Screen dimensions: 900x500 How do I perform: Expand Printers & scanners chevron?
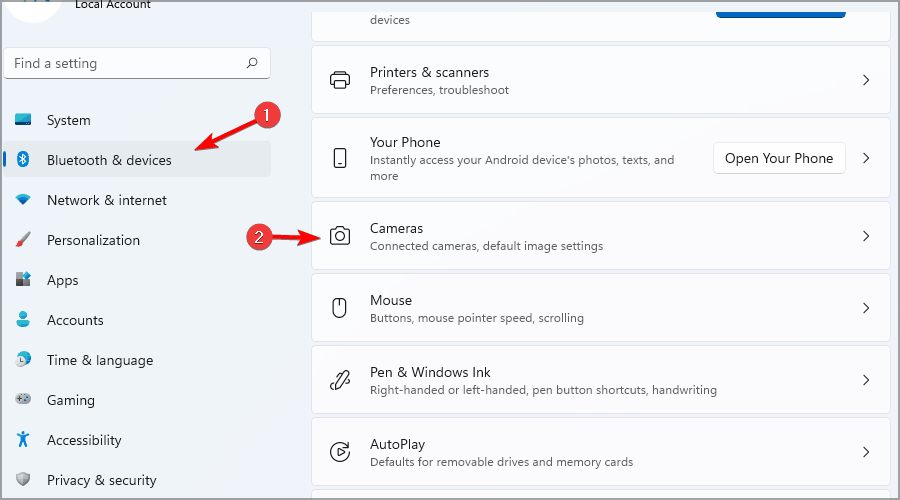tap(866, 80)
